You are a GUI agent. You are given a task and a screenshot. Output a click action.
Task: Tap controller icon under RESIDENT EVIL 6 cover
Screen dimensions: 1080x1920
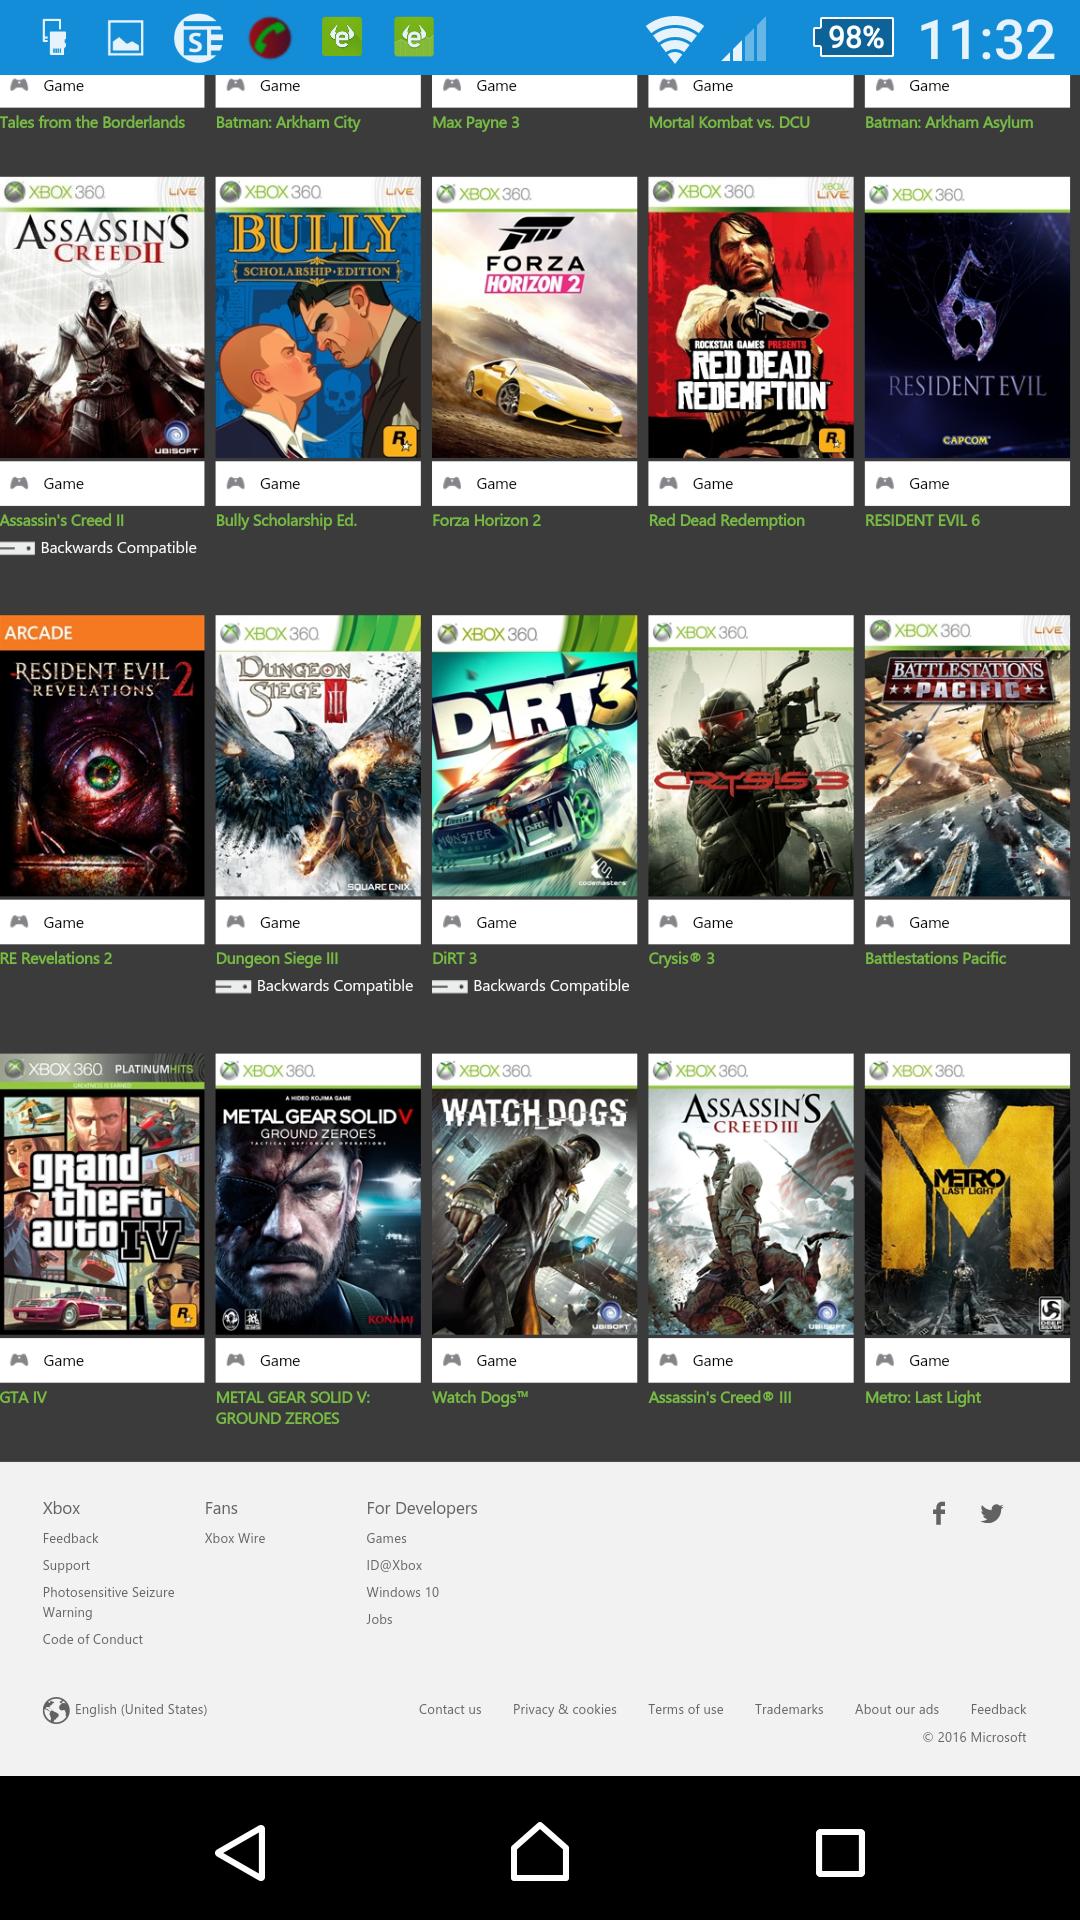[885, 483]
